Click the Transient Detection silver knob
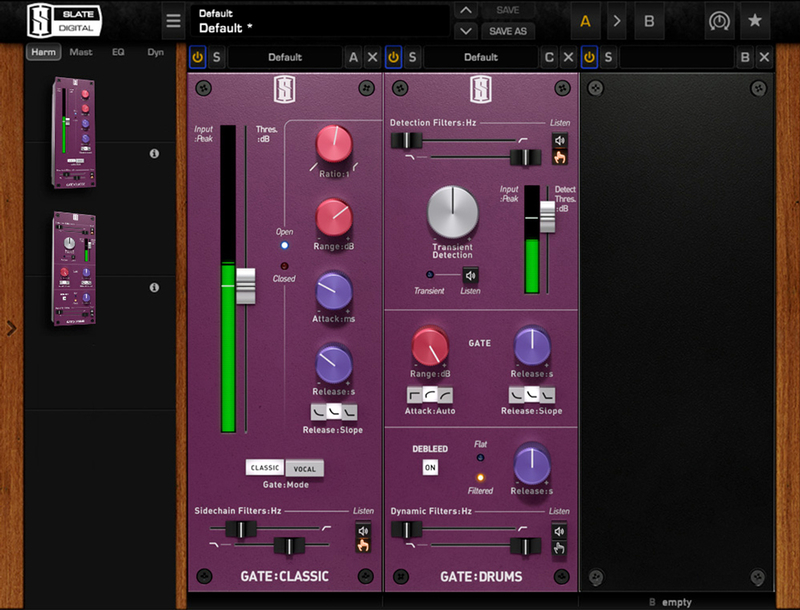The height and width of the screenshot is (610, 800). tap(453, 212)
